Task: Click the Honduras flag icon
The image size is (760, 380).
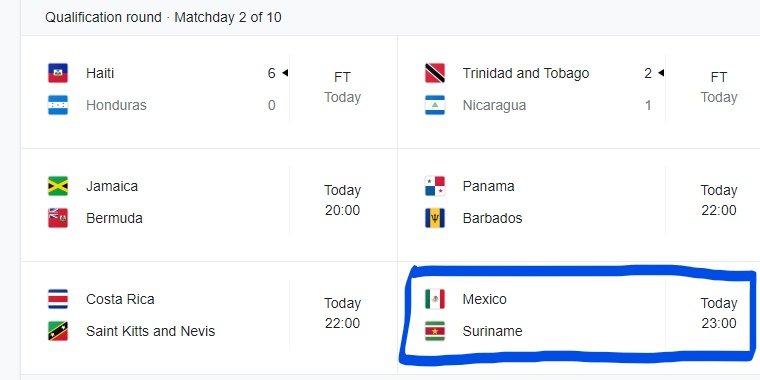Action: (x=58, y=105)
